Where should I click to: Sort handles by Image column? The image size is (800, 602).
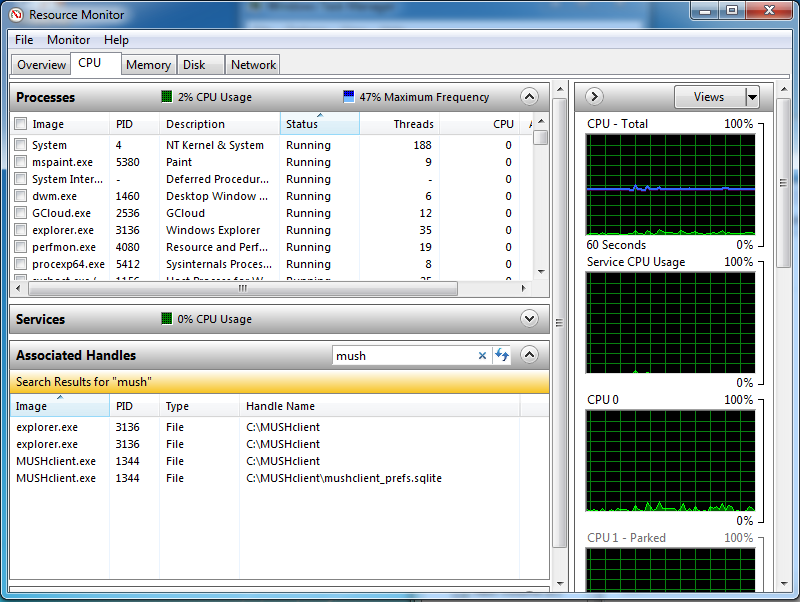click(60, 406)
